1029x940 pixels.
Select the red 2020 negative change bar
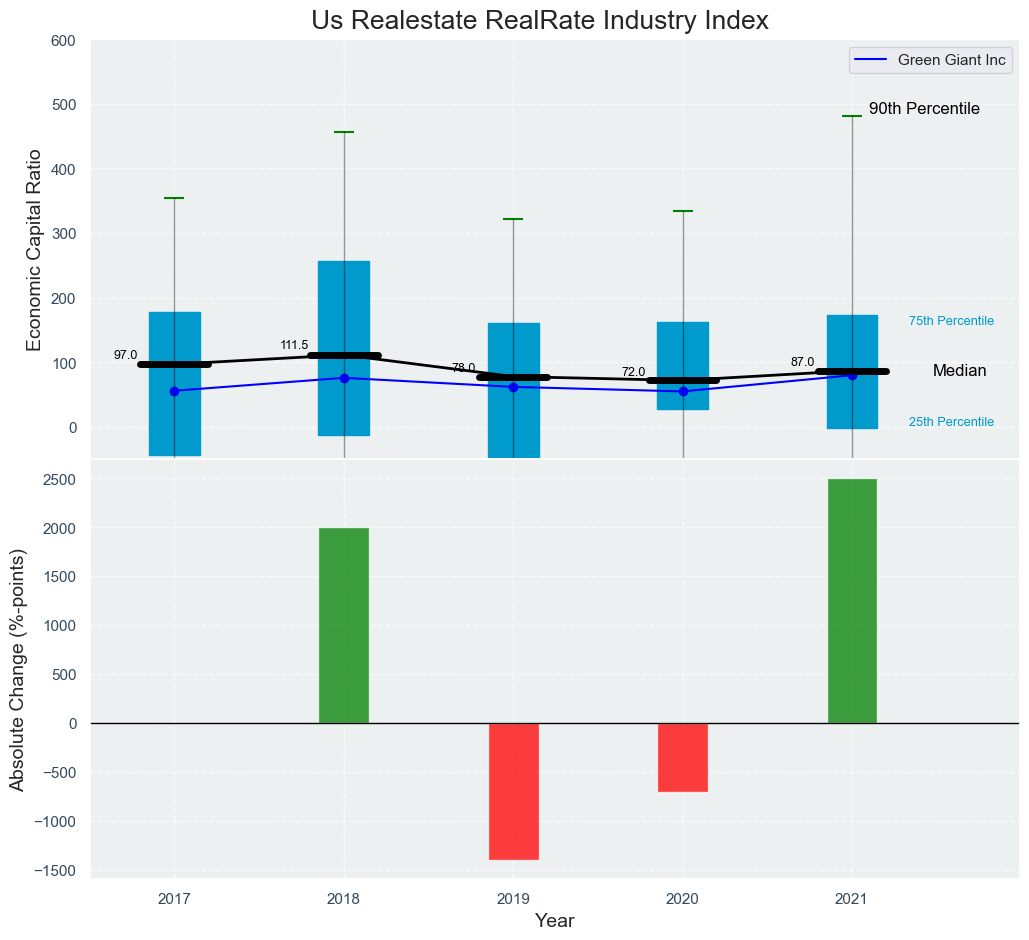pos(683,757)
